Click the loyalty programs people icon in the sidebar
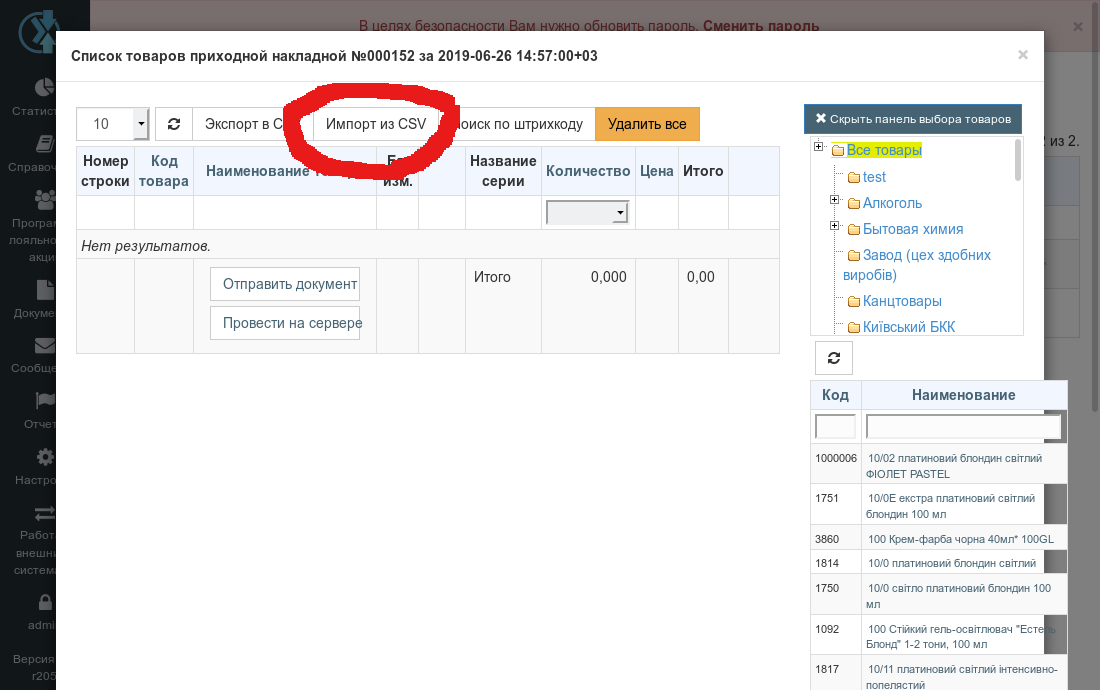The width and height of the screenshot is (1100, 690). pyautogui.click(x=45, y=200)
